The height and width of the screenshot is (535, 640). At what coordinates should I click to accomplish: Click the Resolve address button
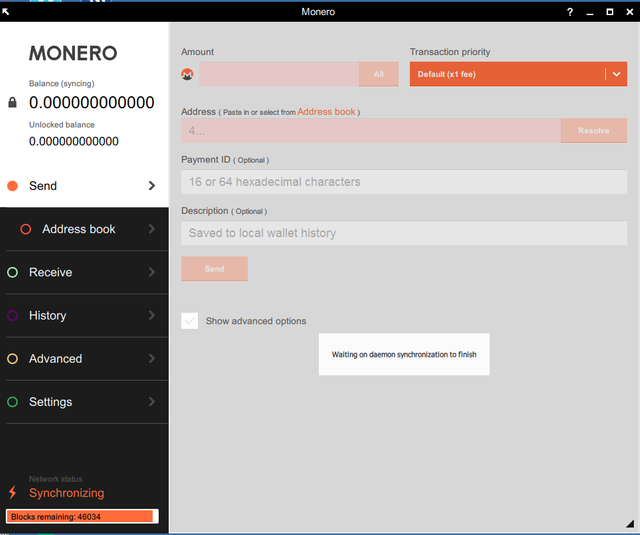(593, 131)
